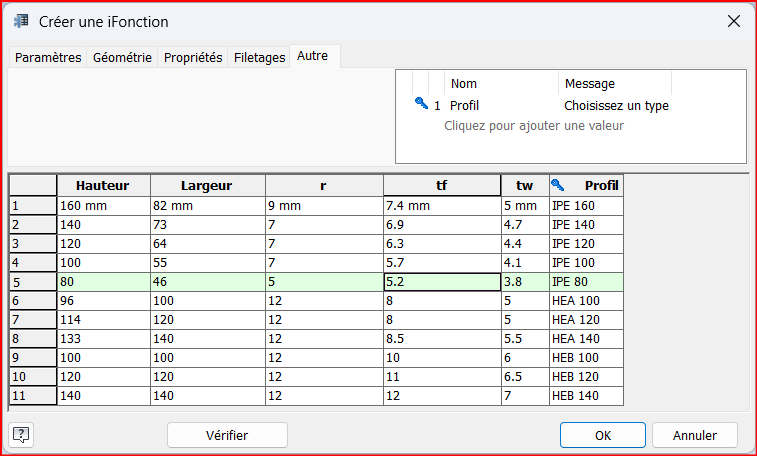Close the Créer une iFonction dialog
Screen dimensions: 757x456
[x=733, y=21]
